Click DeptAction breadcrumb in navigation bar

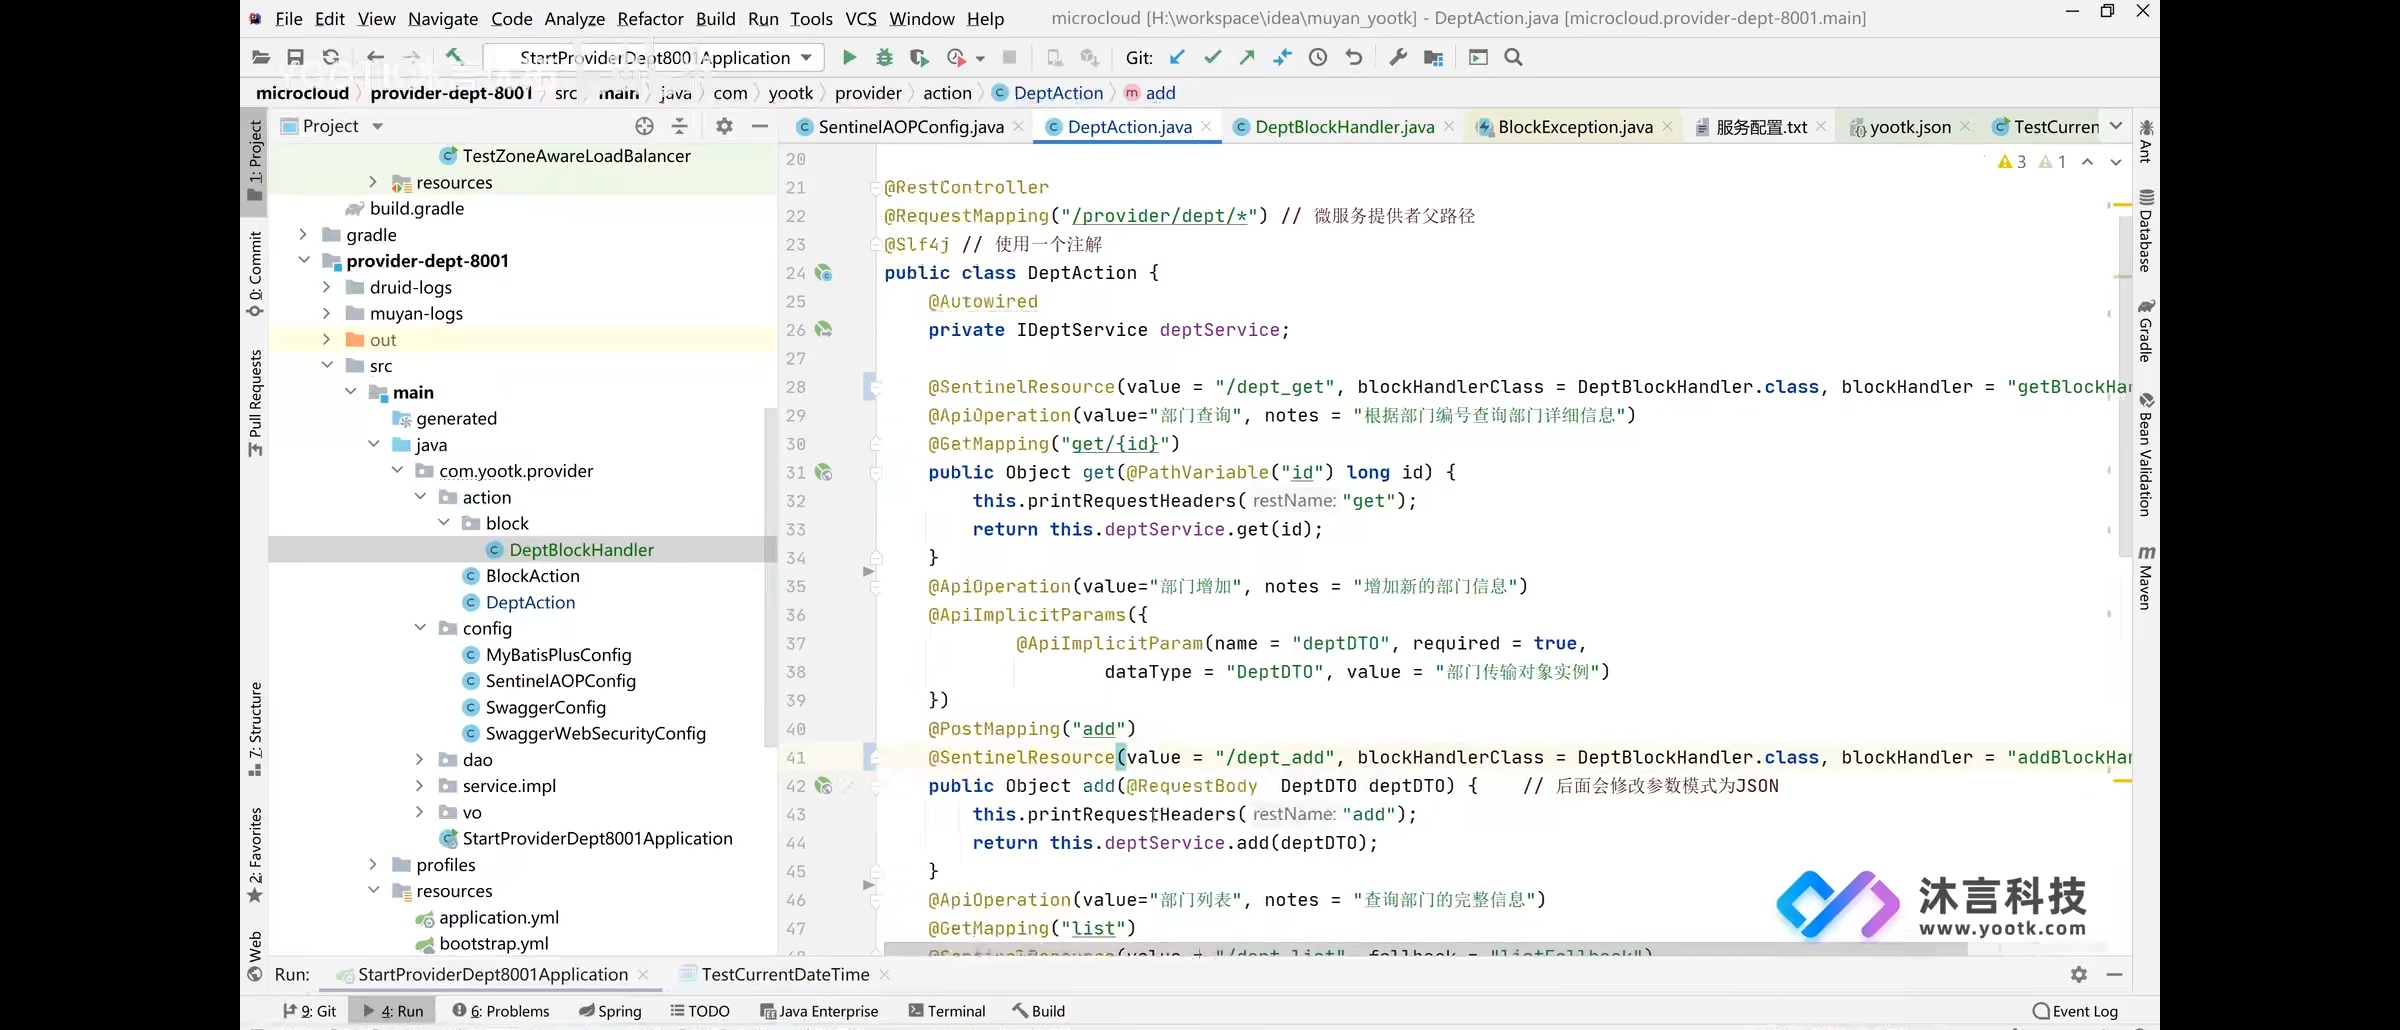(x=1057, y=93)
